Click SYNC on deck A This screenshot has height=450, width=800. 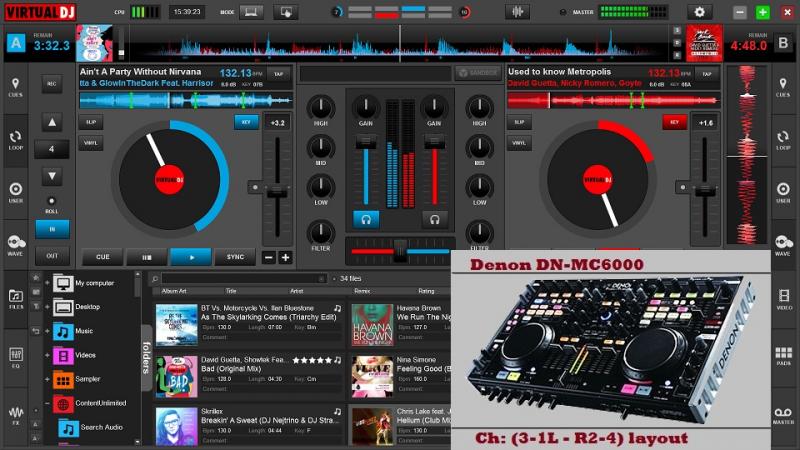[235, 257]
